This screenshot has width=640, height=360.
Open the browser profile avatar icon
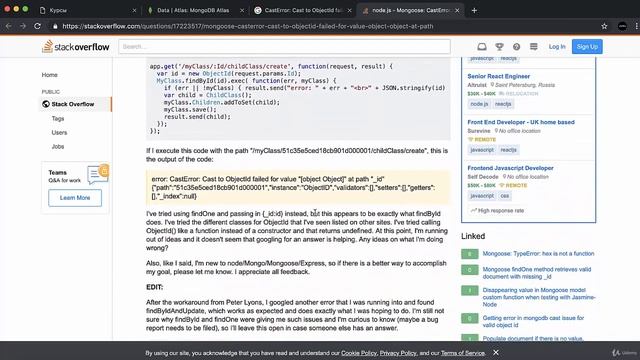click(x=622, y=26)
